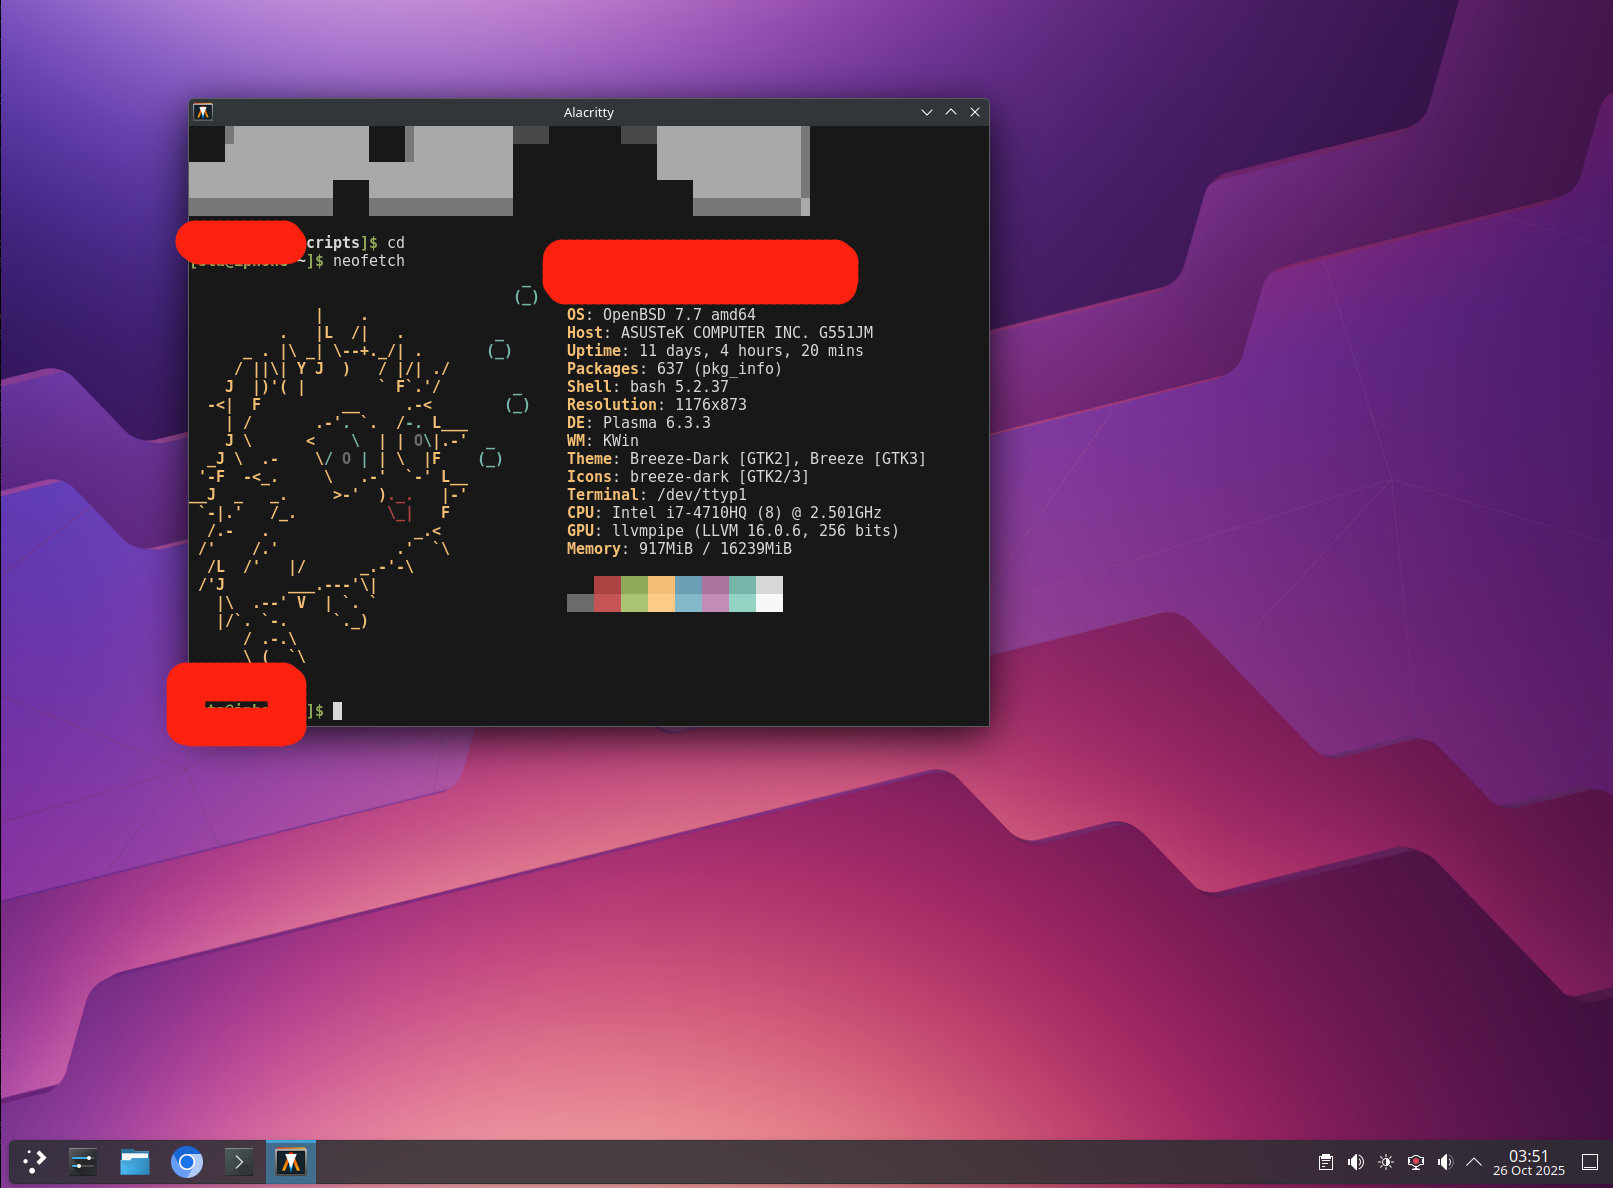The width and height of the screenshot is (1613, 1188).
Task: Click the GPU line showing llvmpipe
Action: (733, 531)
